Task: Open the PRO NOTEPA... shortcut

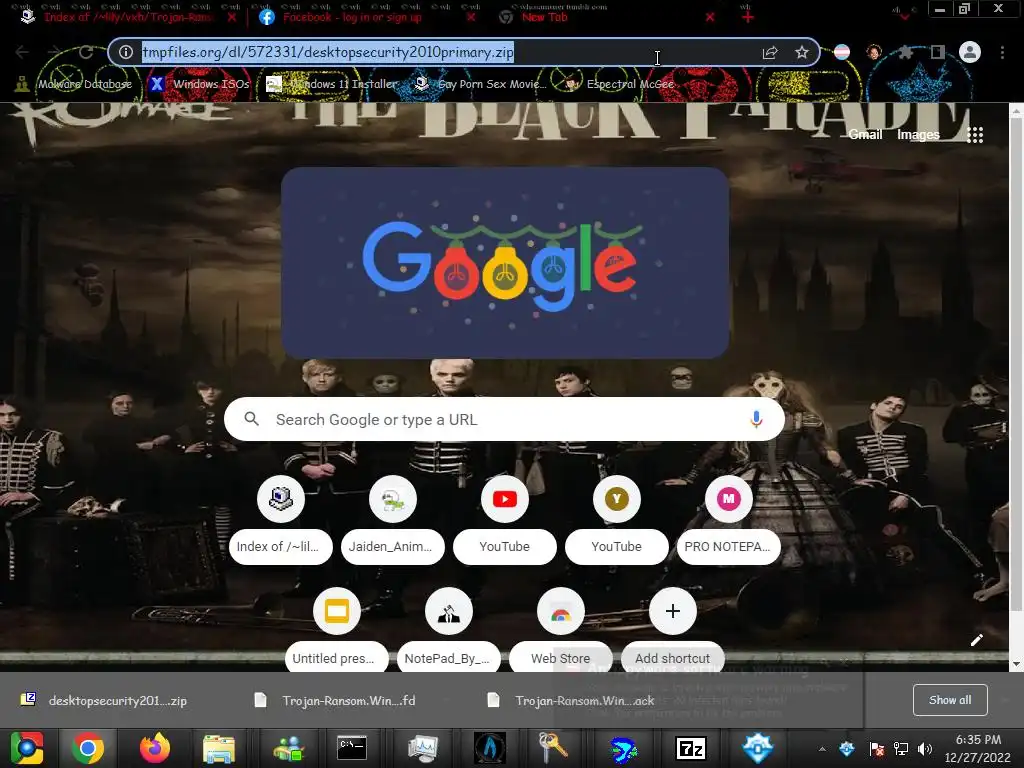Action: (x=729, y=521)
